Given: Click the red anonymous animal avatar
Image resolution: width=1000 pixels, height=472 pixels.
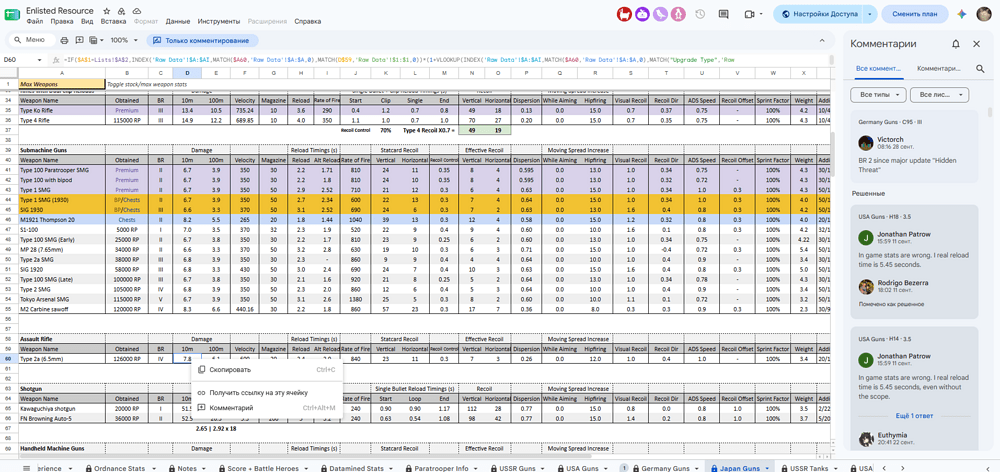Looking at the screenshot, I should (x=624, y=14).
